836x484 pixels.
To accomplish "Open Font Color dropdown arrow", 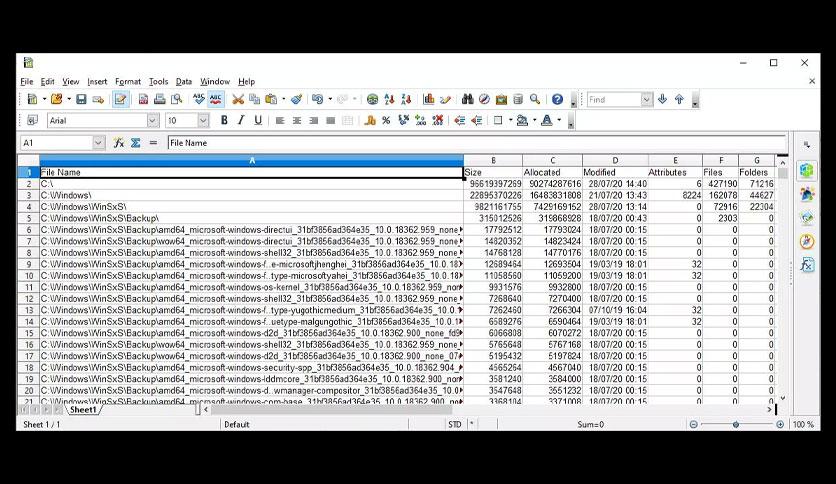I will [x=559, y=120].
